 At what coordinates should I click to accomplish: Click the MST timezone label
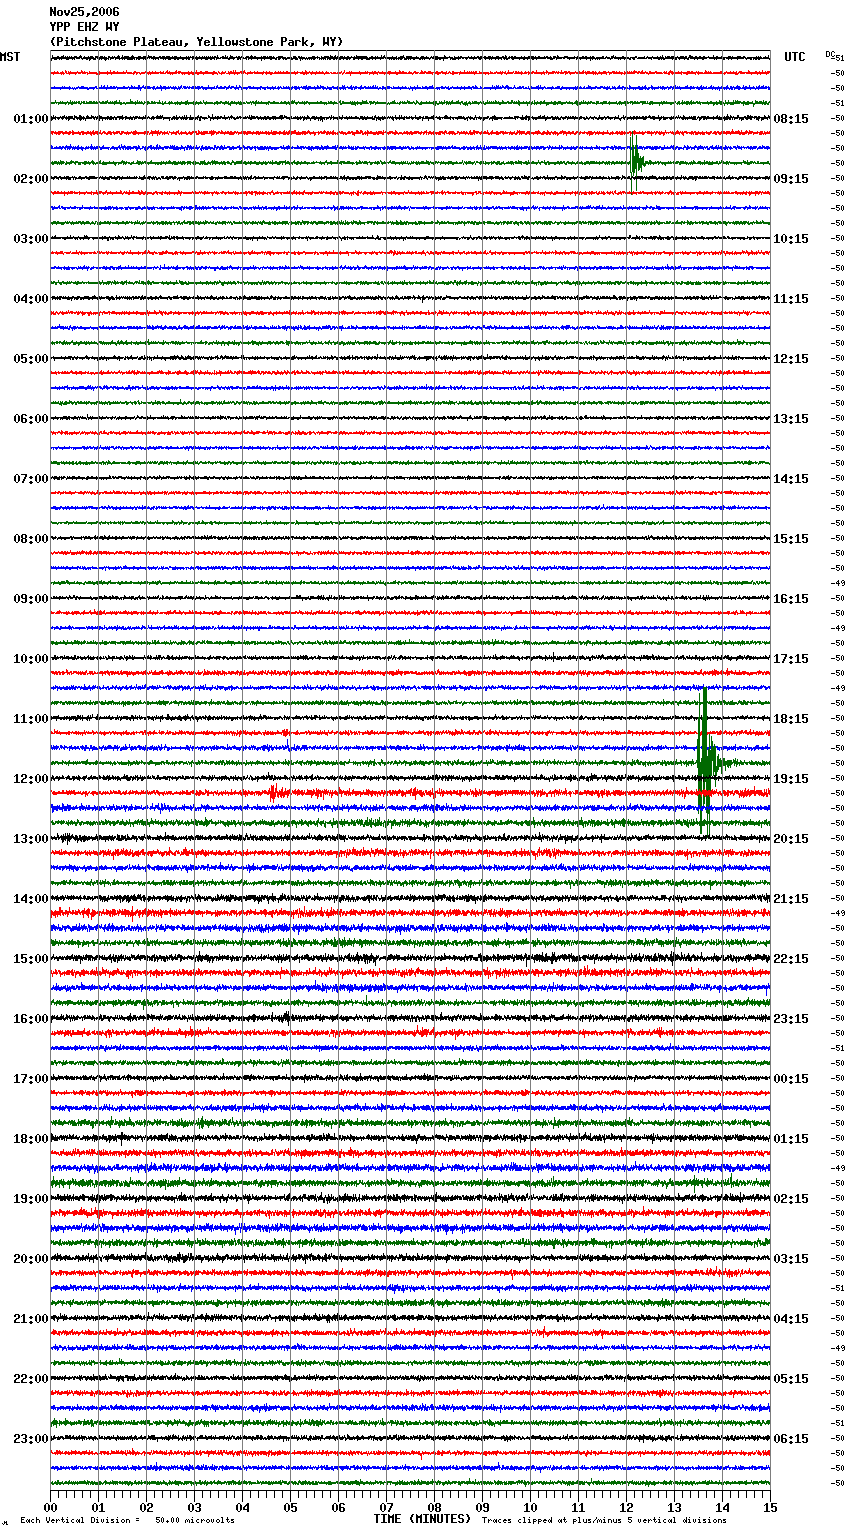coord(10,57)
